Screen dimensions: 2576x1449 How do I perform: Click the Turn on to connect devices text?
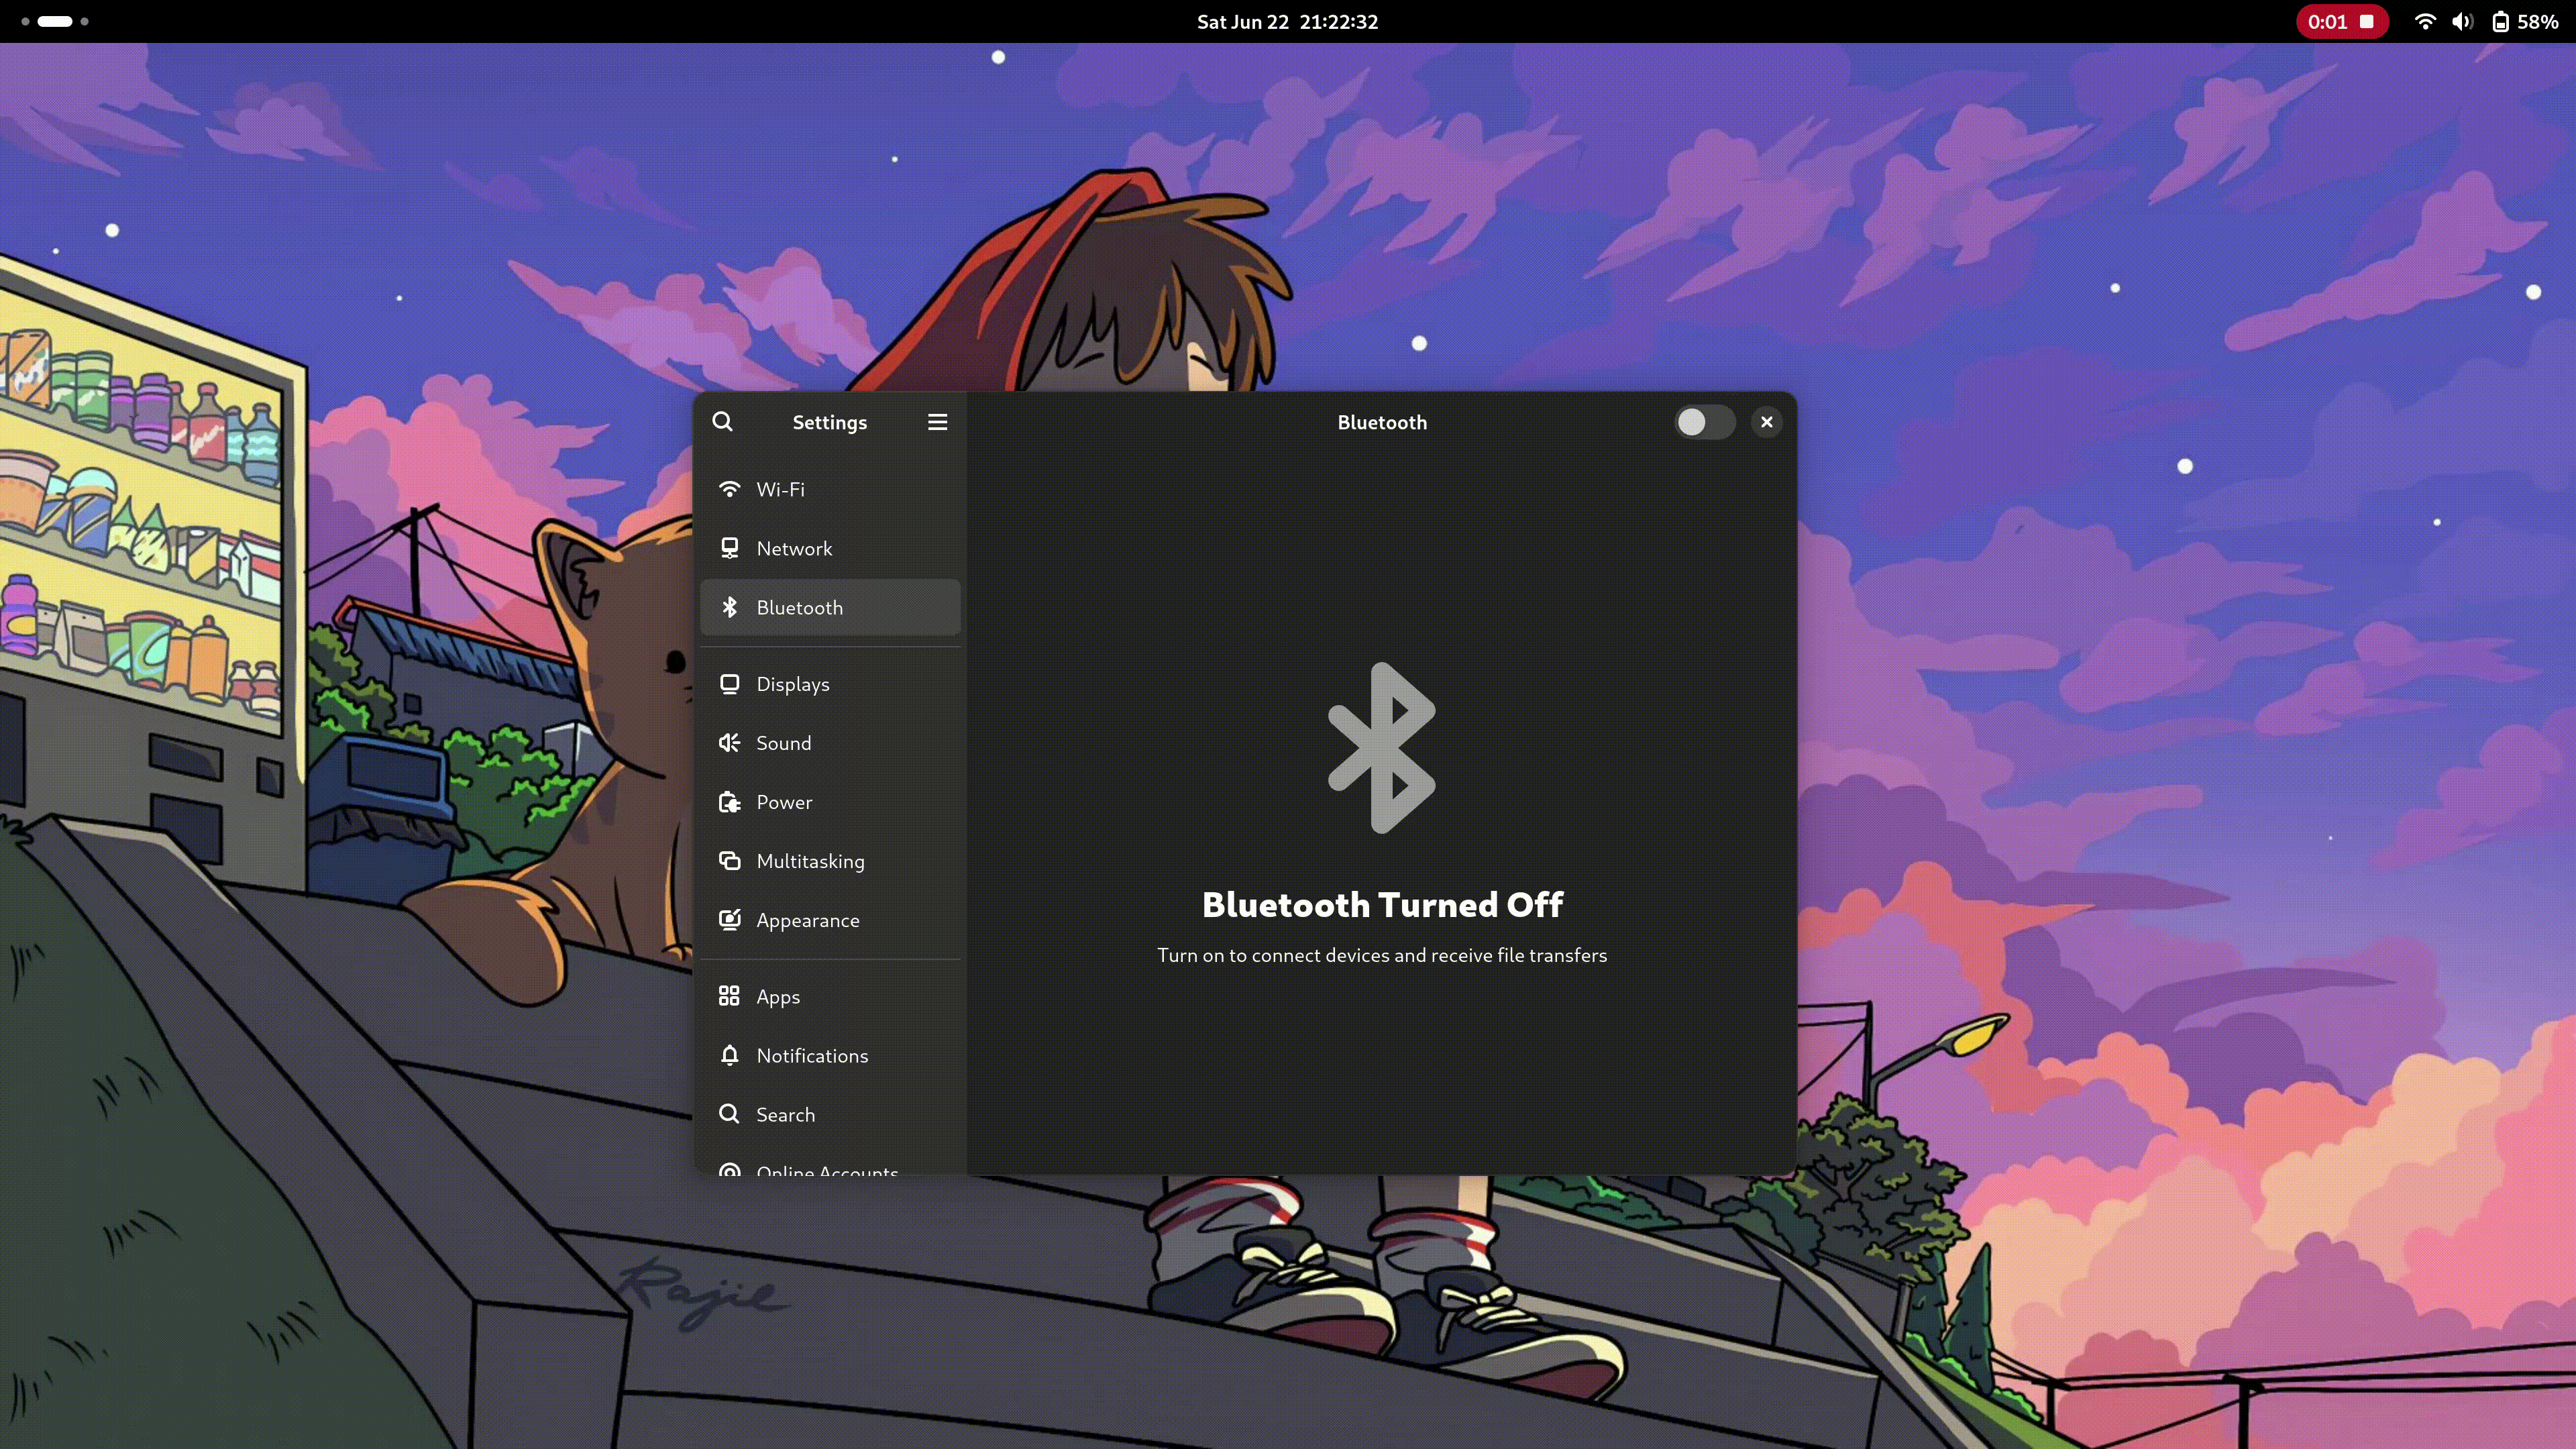point(1382,955)
